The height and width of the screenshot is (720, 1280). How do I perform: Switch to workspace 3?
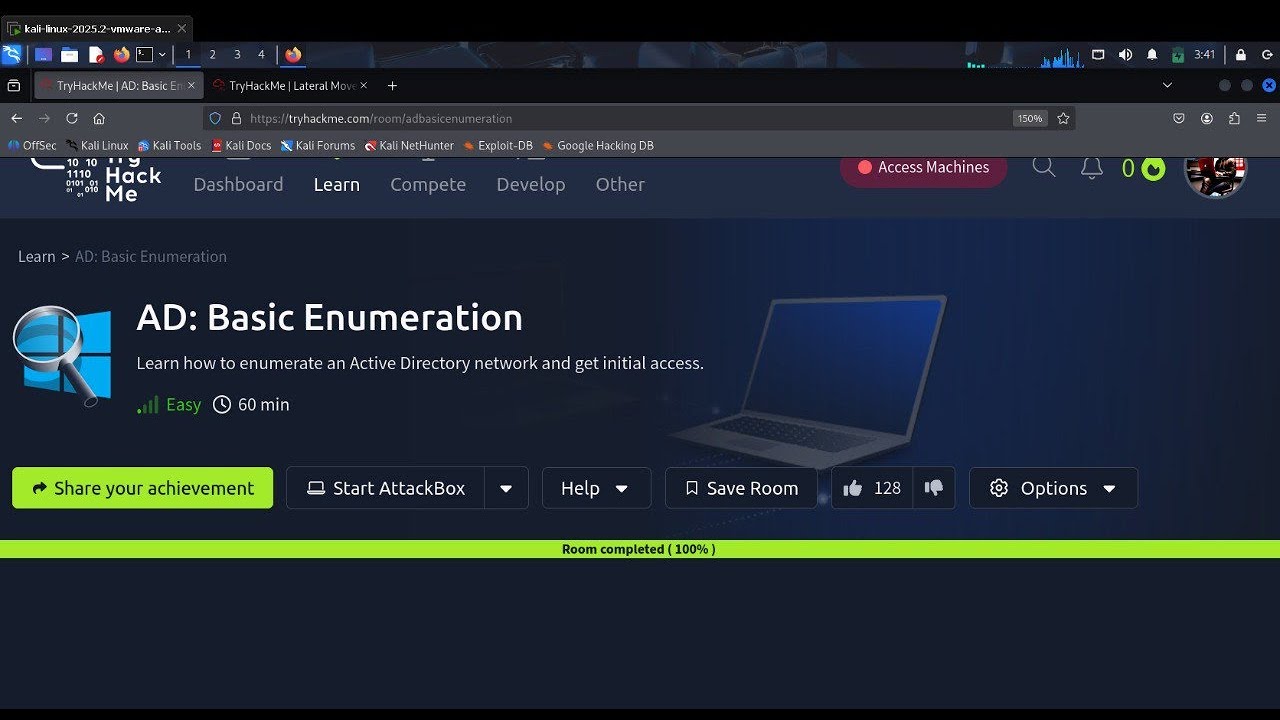click(237, 55)
